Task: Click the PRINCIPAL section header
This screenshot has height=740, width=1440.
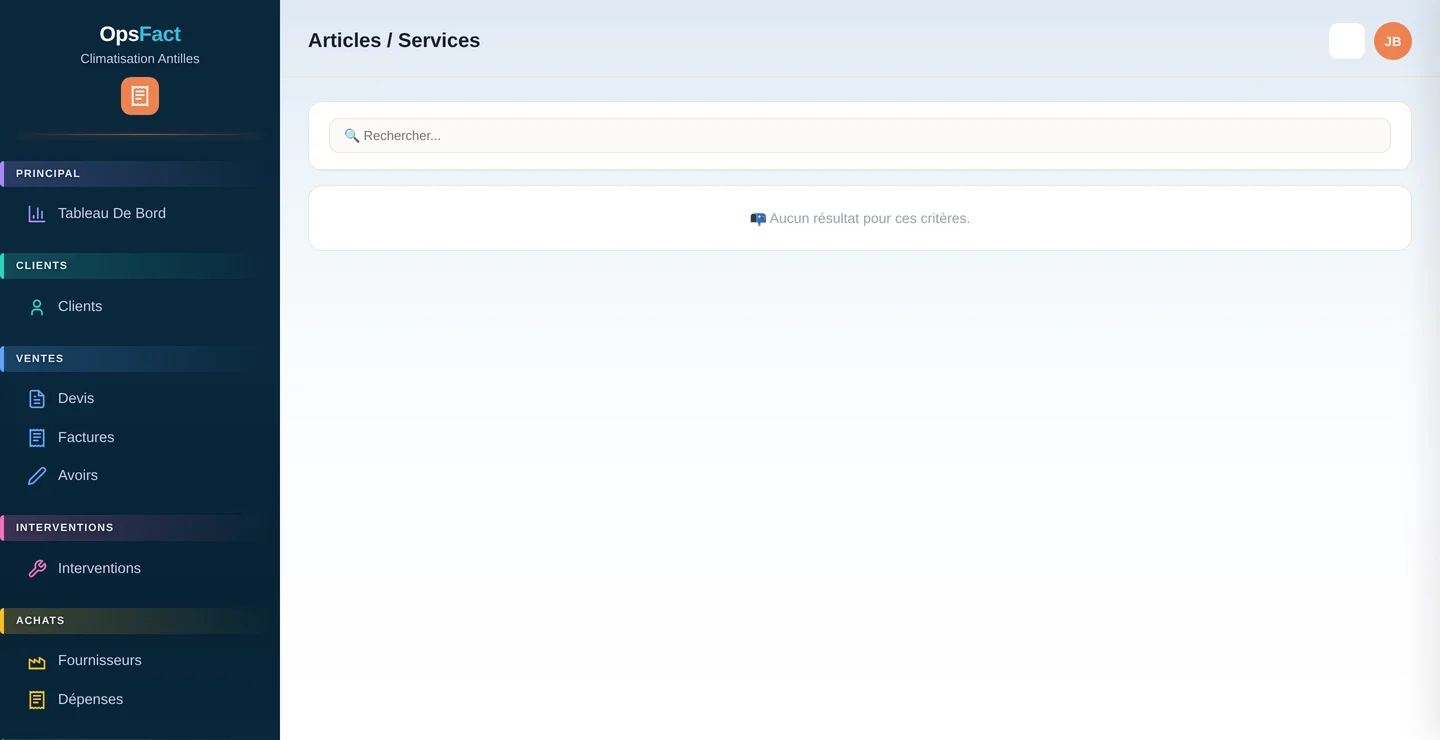Action: tap(140, 174)
